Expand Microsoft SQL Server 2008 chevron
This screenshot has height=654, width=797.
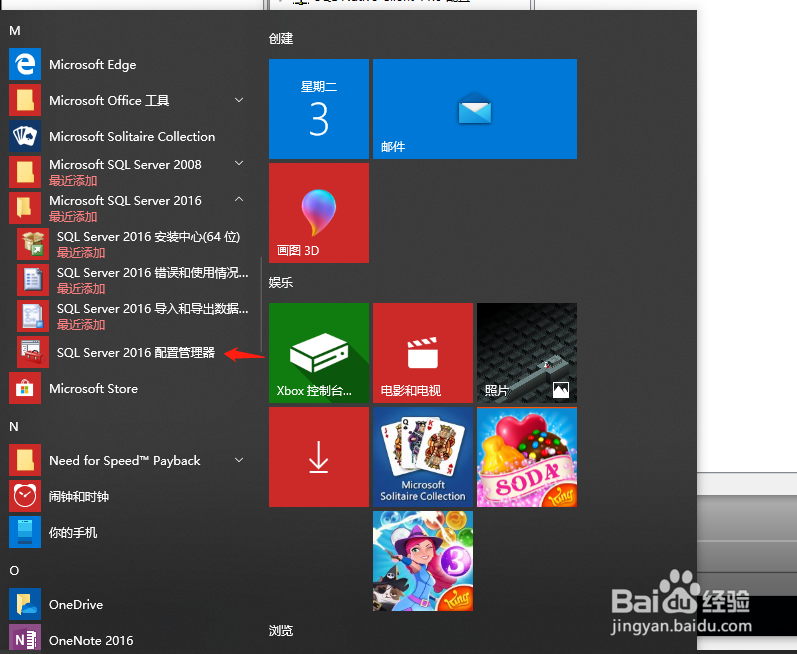[239, 163]
